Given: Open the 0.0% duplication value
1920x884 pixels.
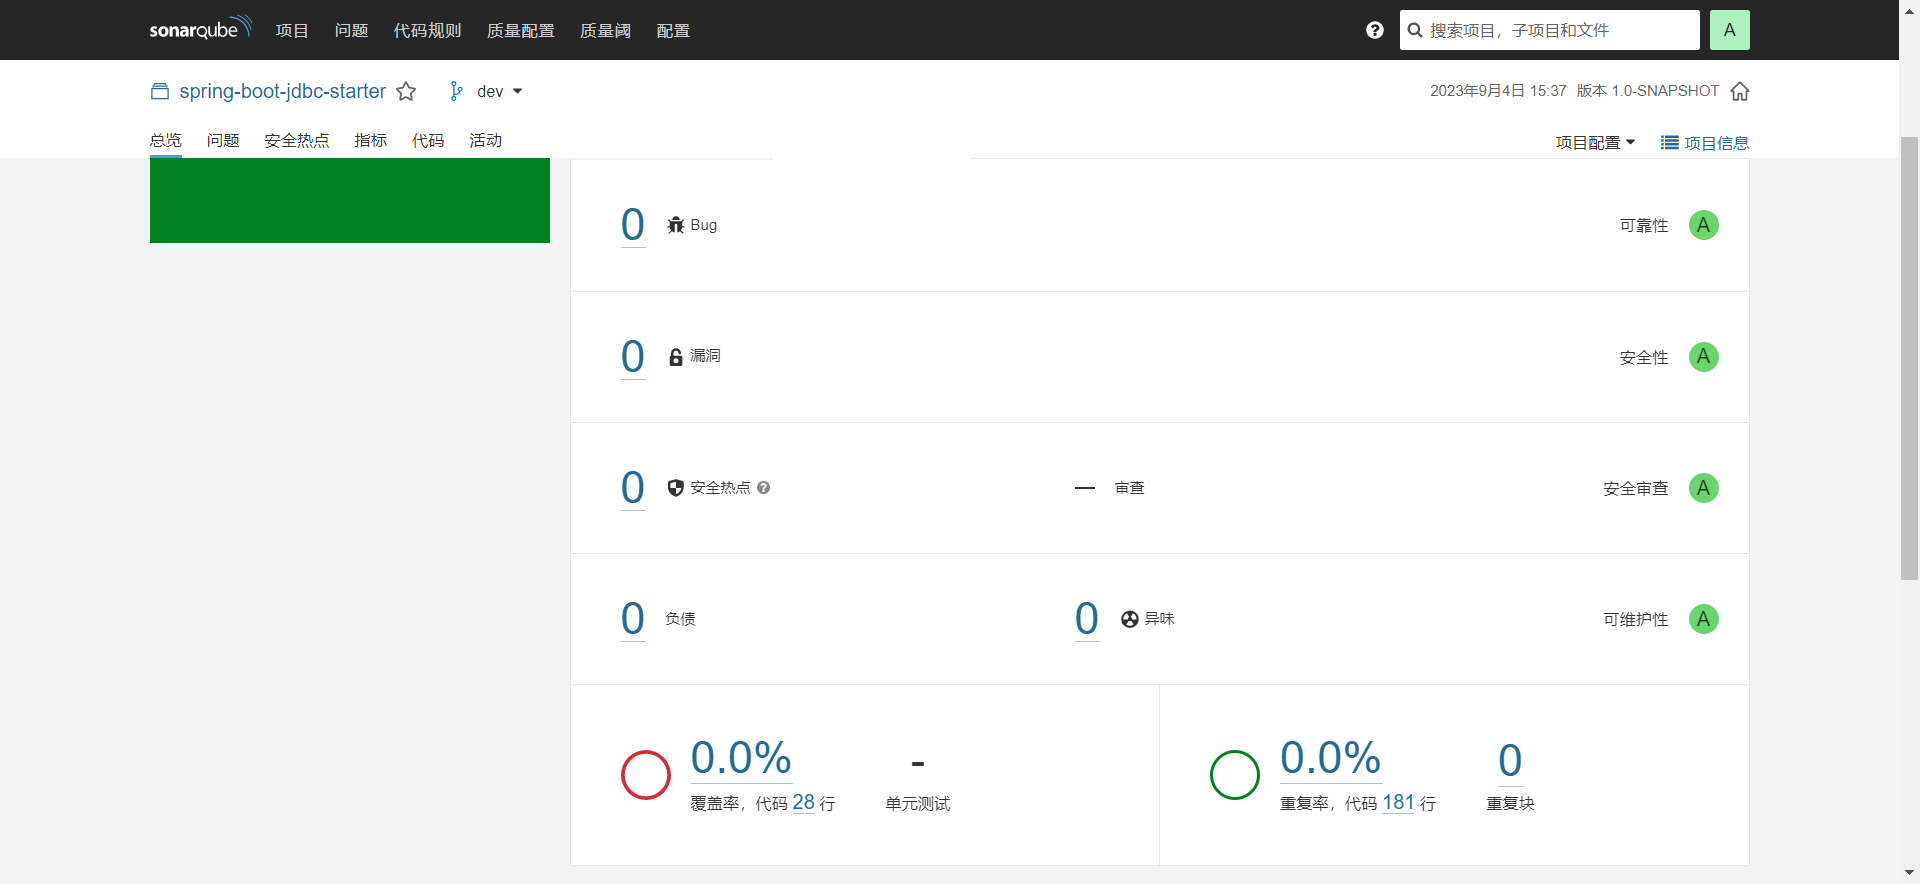Looking at the screenshot, I should [1331, 758].
